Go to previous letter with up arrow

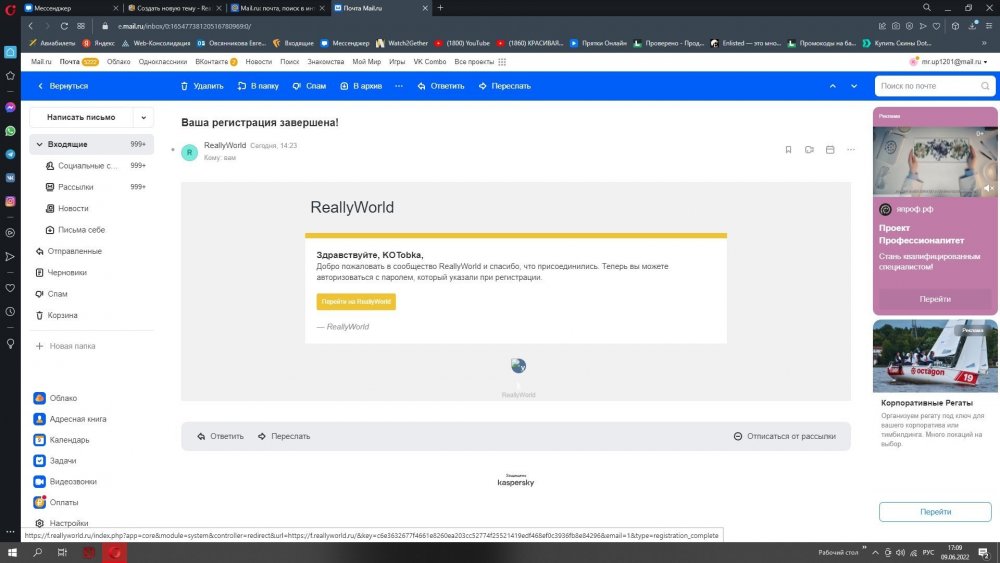point(832,86)
